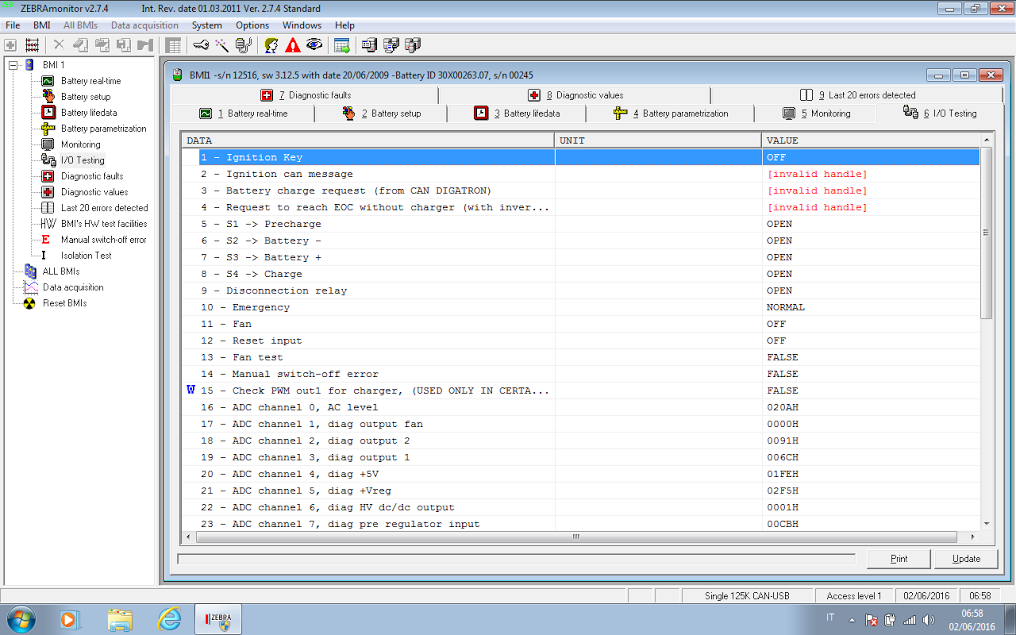
Task: Open the Options menu
Action: click(252, 25)
